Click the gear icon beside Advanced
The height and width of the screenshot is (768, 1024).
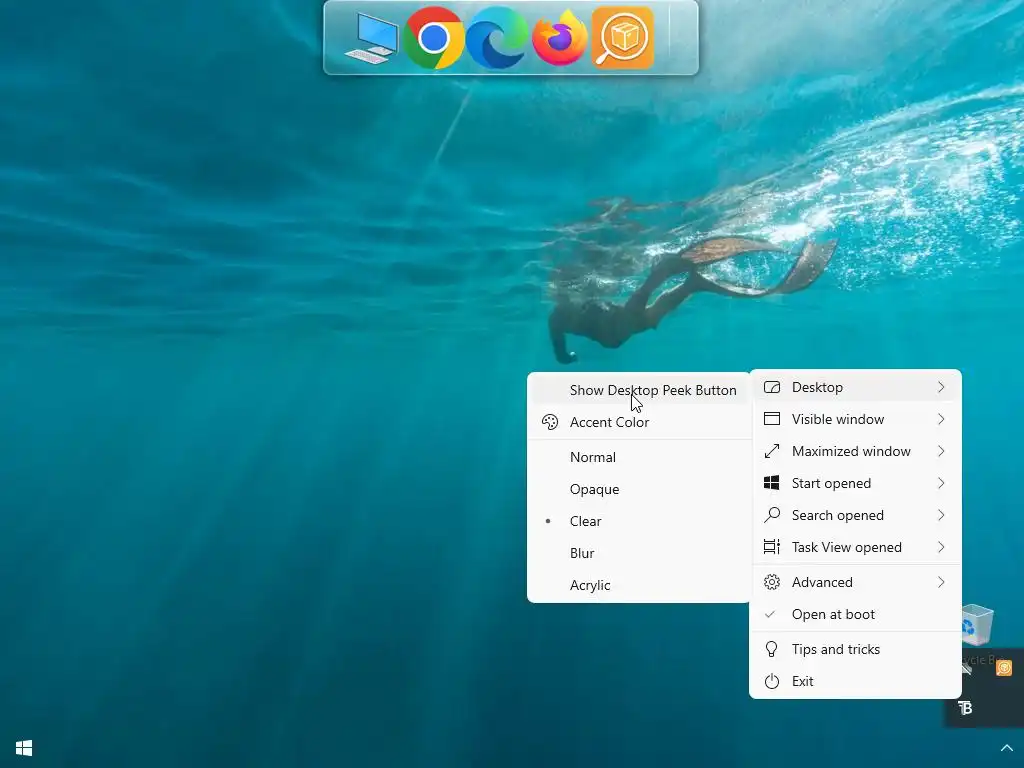(x=772, y=582)
